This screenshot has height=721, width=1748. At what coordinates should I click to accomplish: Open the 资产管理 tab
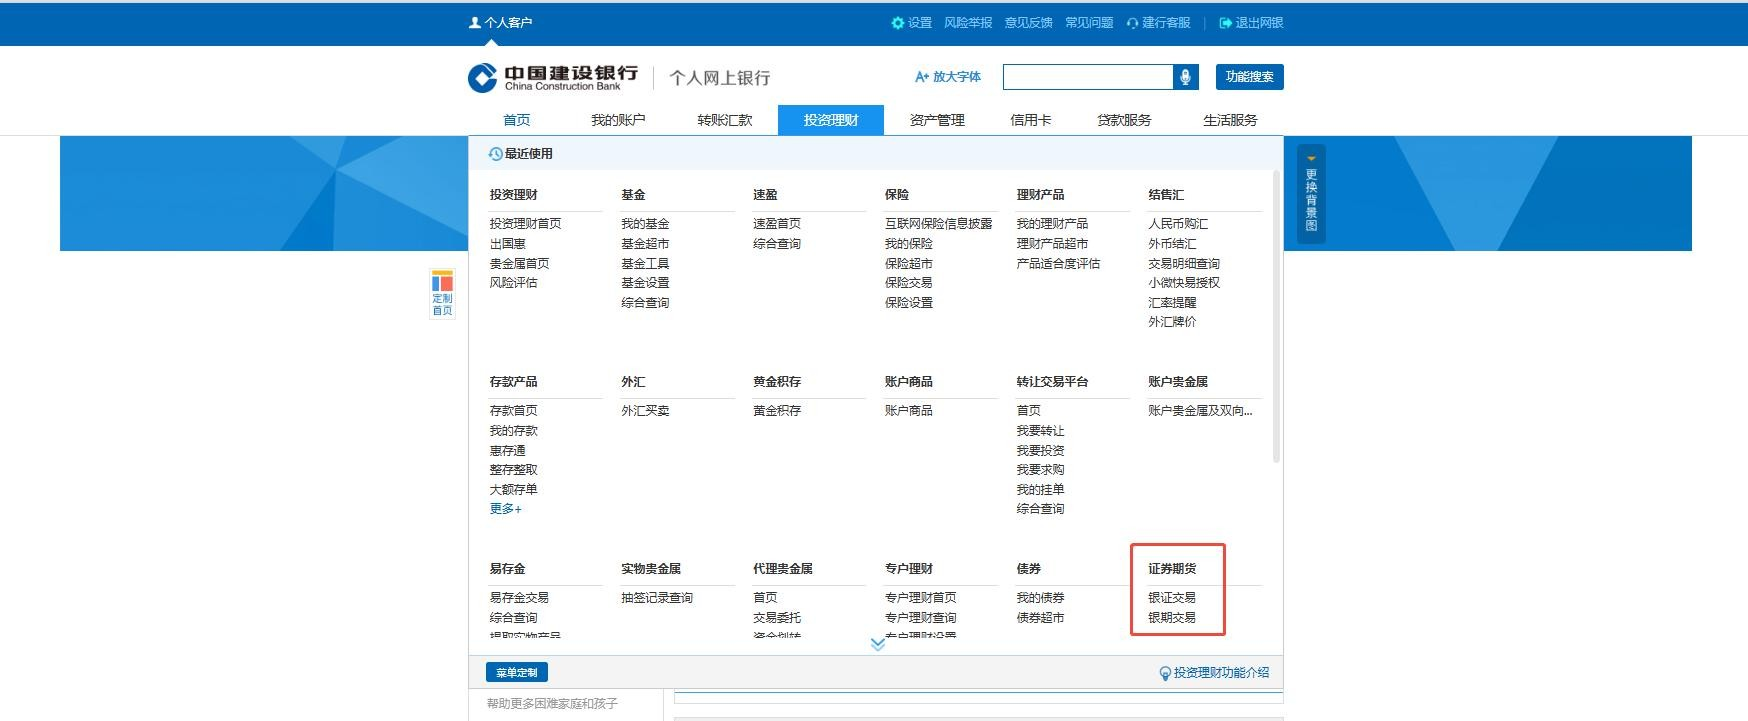pyautogui.click(x=937, y=120)
